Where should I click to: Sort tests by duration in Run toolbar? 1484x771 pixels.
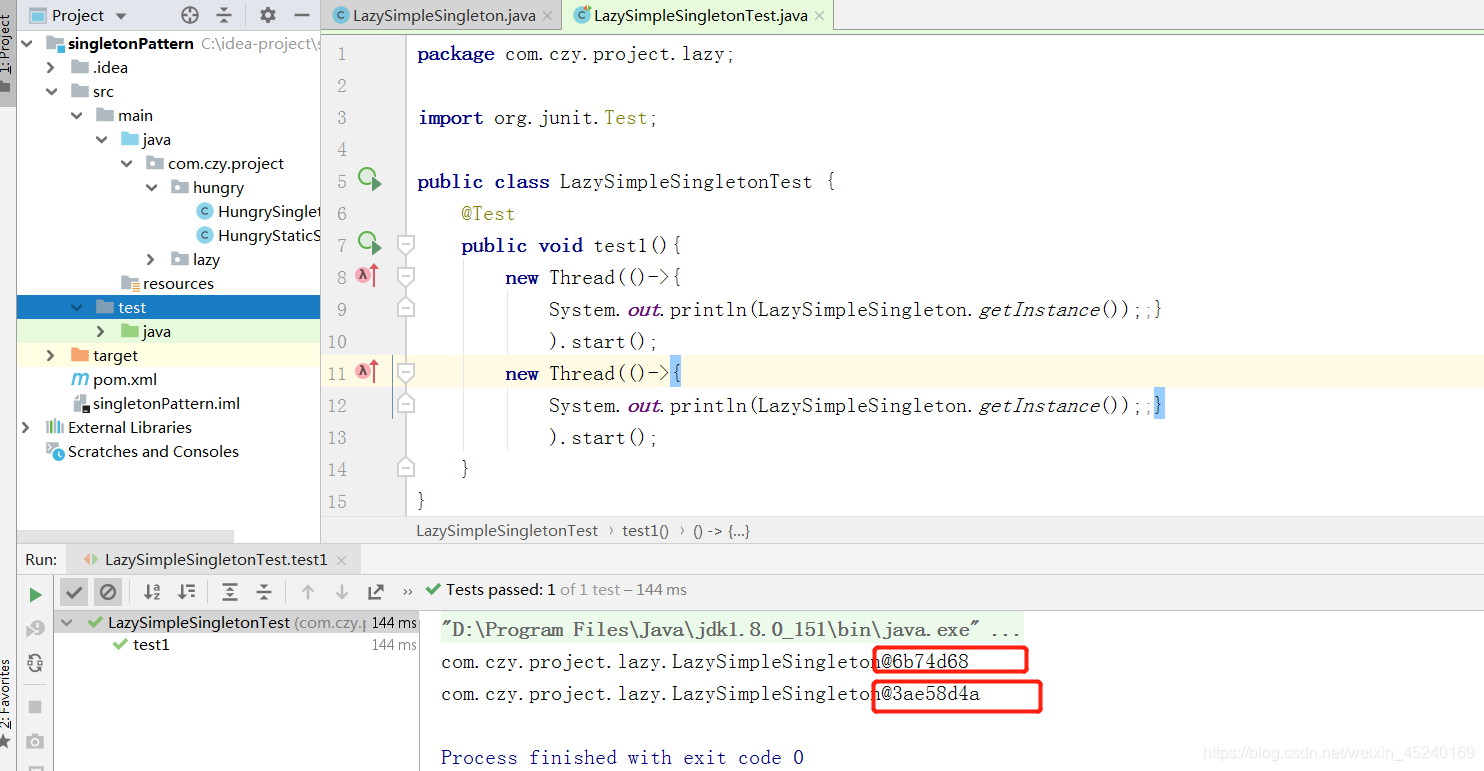[x=186, y=592]
